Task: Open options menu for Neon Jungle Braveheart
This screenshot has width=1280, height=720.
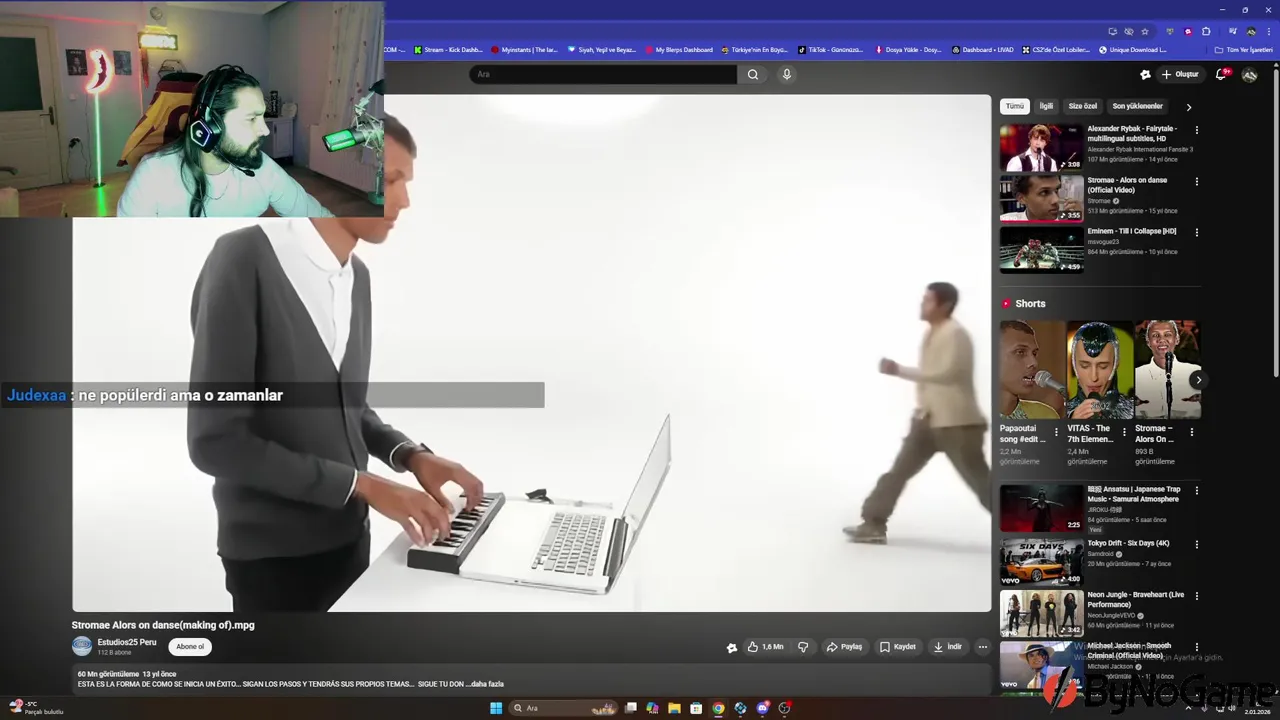Action: [x=1196, y=597]
